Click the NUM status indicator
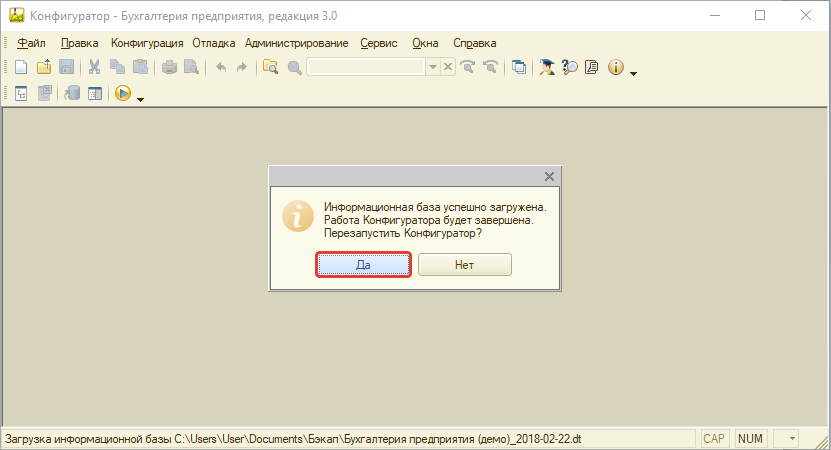 750,439
